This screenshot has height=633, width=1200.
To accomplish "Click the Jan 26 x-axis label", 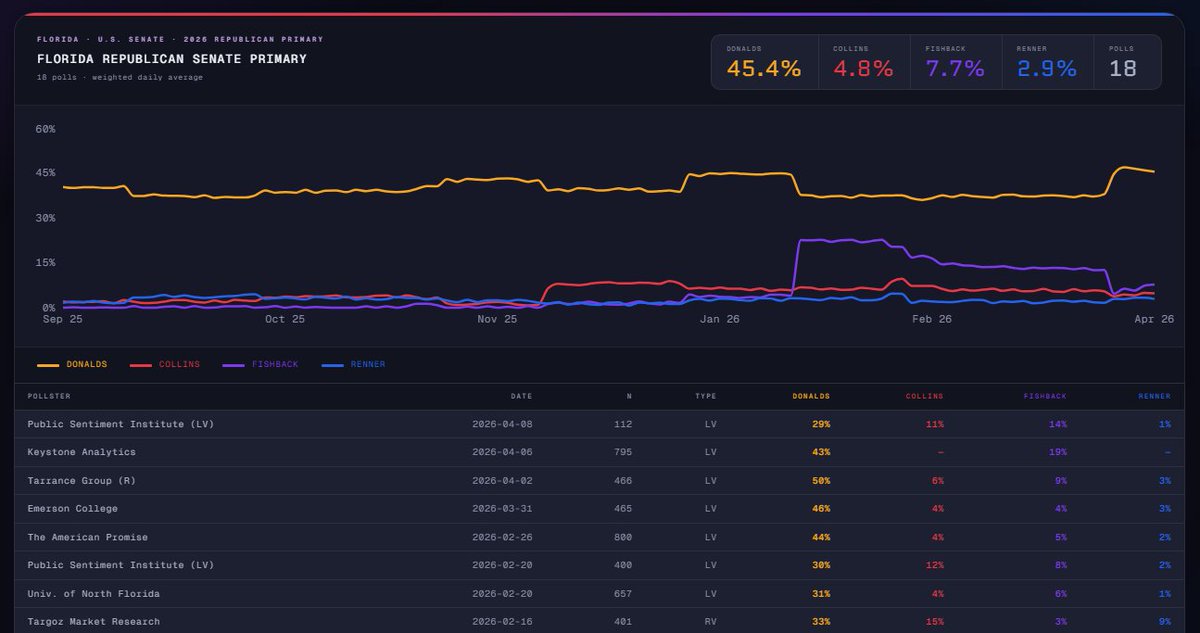I will pyautogui.click(x=720, y=319).
